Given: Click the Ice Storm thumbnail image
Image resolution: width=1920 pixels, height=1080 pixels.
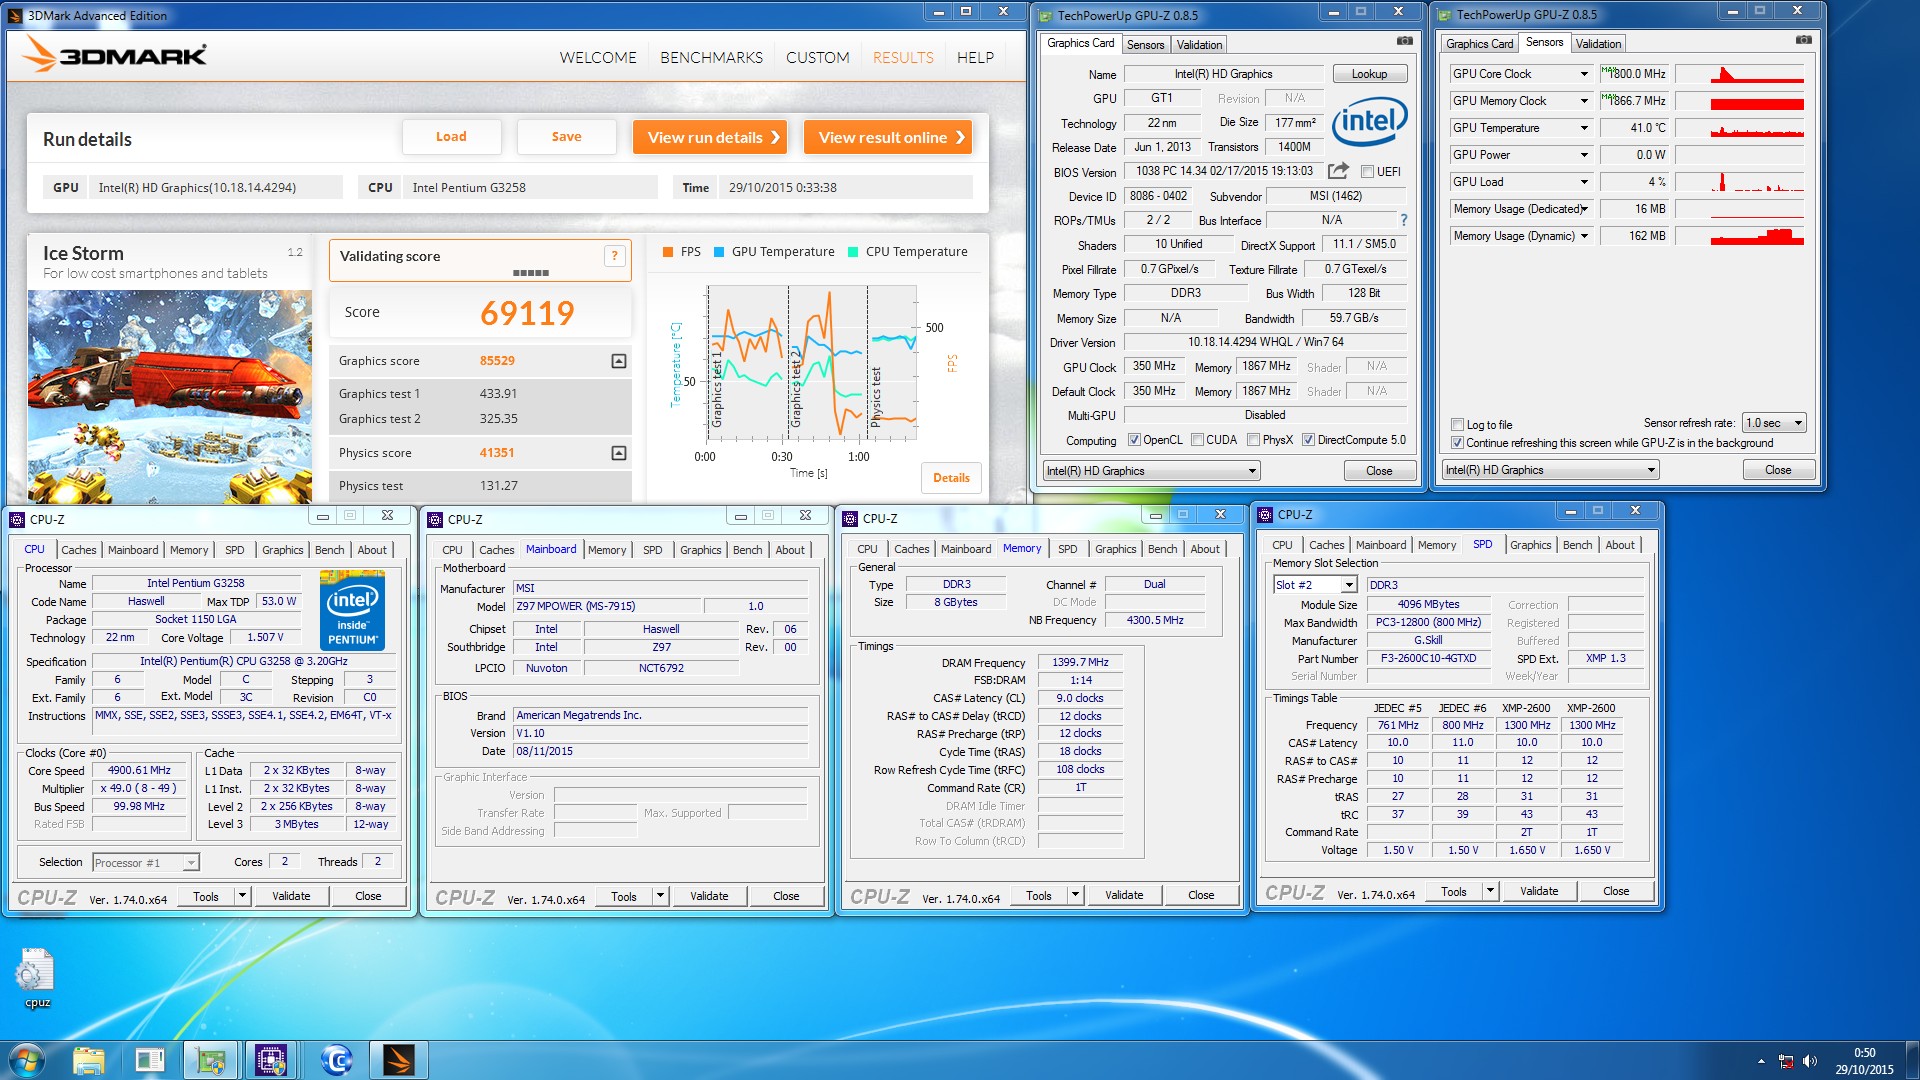Looking at the screenshot, I should pyautogui.click(x=170, y=396).
